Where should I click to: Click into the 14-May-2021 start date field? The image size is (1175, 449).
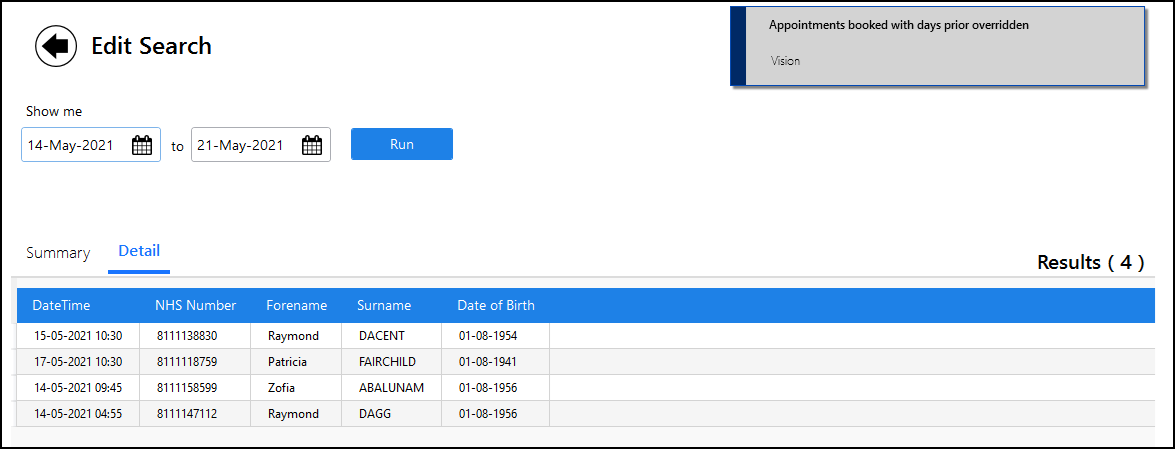75,145
